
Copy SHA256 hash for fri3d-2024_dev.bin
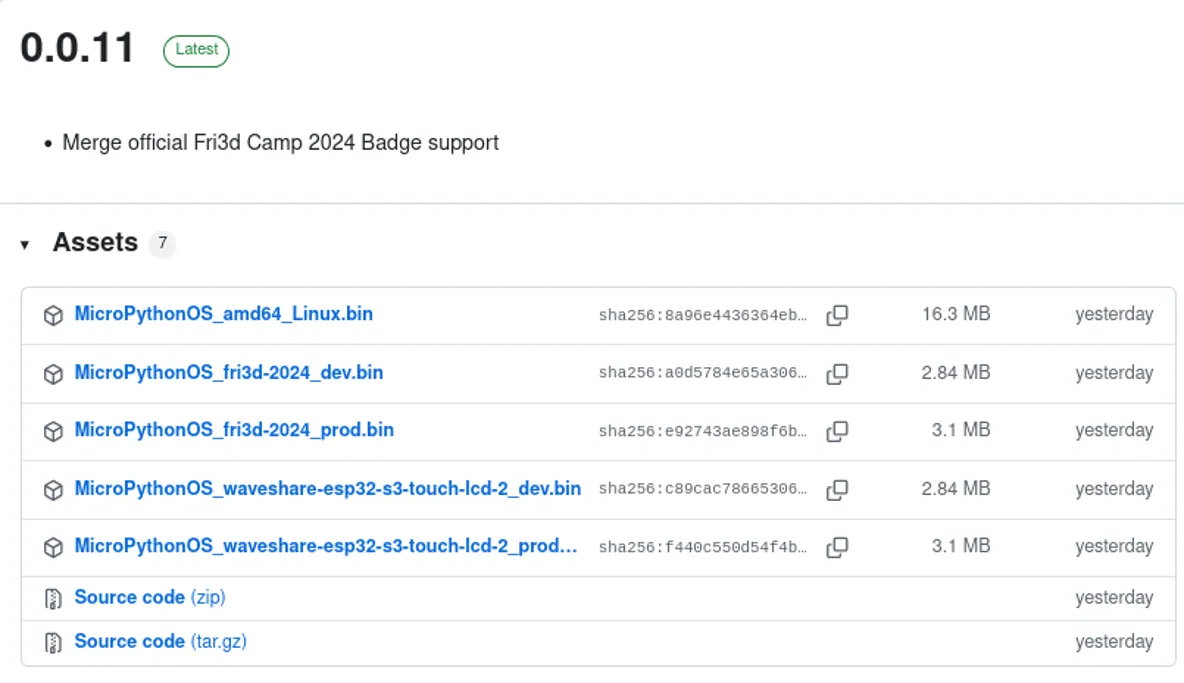837,374
